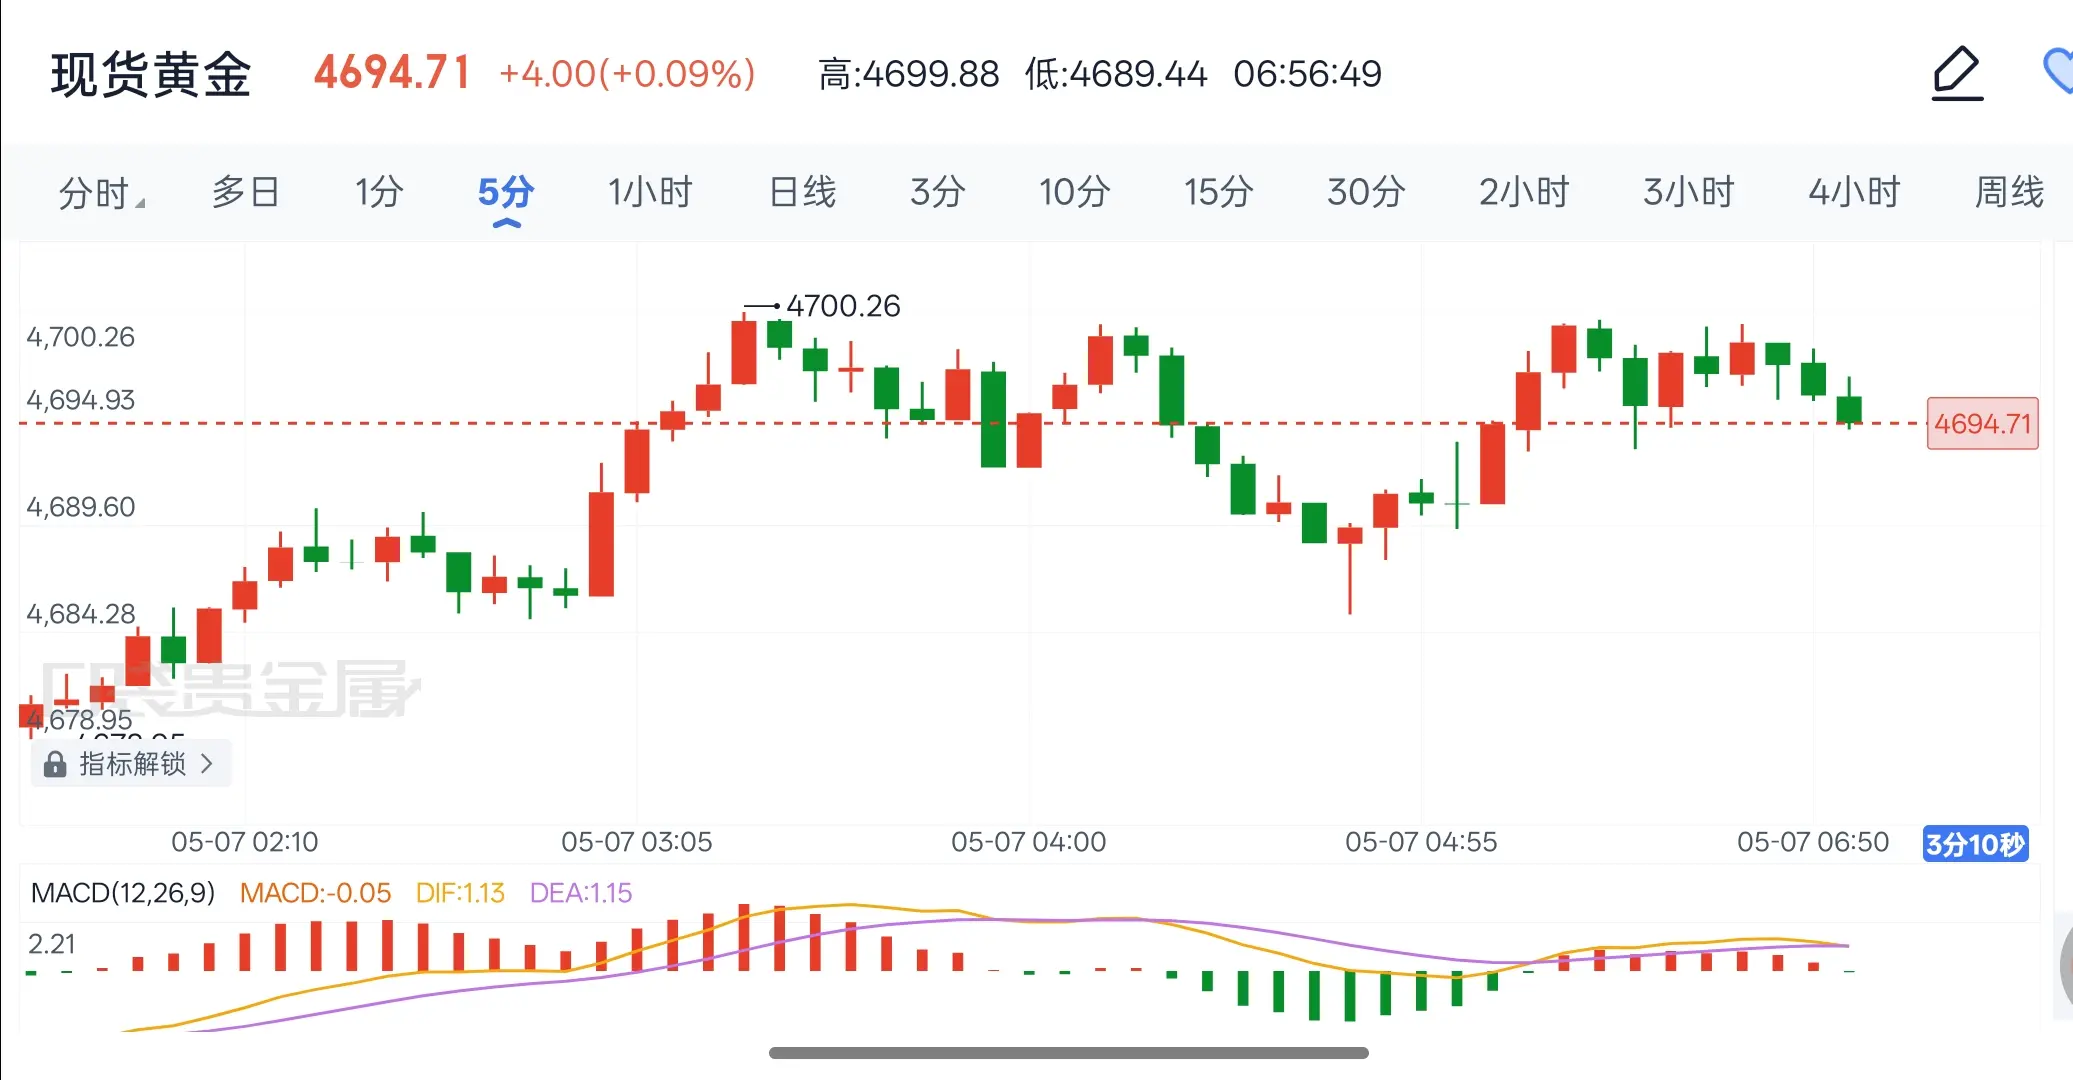Tap the blue heart favorite icon
The height and width of the screenshot is (1080, 2073).
pyautogui.click(x=2058, y=71)
